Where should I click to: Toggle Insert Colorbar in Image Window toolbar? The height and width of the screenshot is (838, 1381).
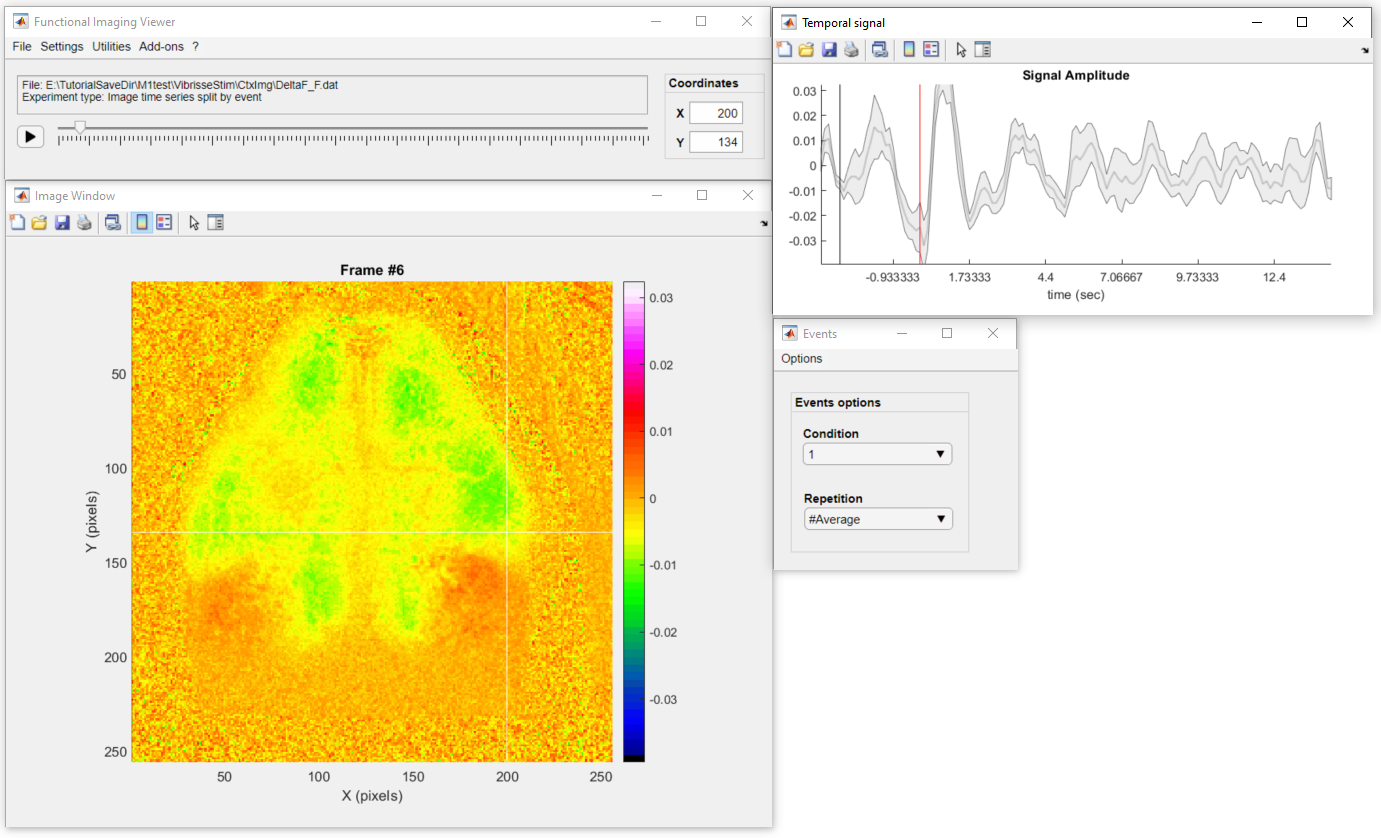pyautogui.click(x=142, y=222)
